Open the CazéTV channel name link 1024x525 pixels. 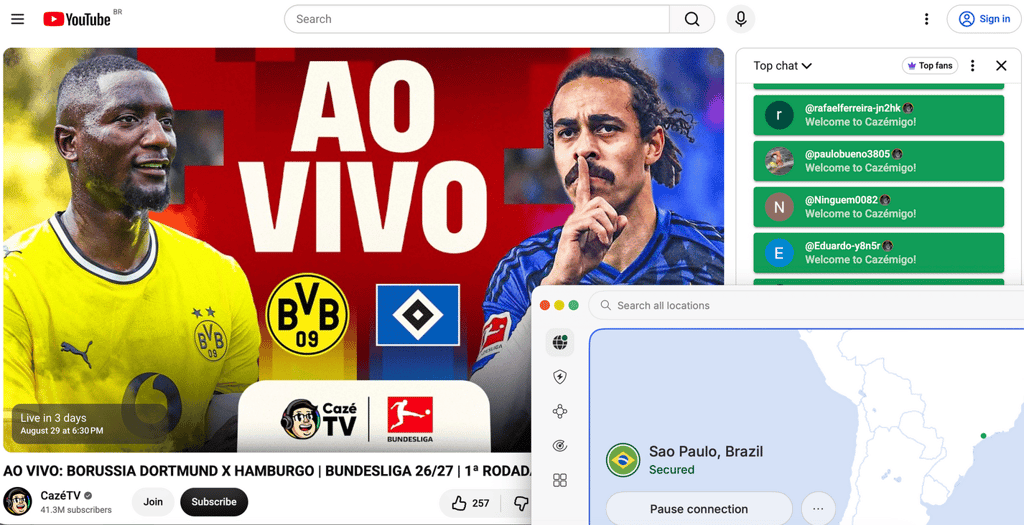coord(61,496)
